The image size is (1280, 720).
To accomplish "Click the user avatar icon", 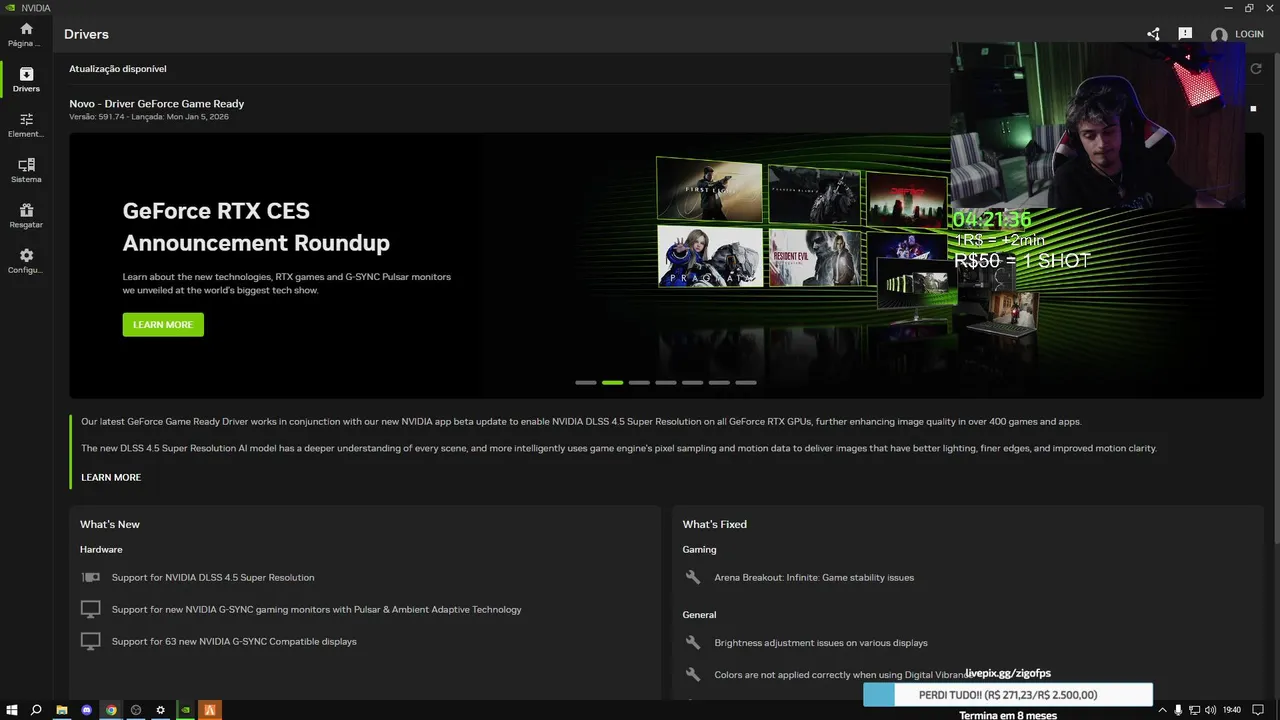I will click(x=1219, y=35).
